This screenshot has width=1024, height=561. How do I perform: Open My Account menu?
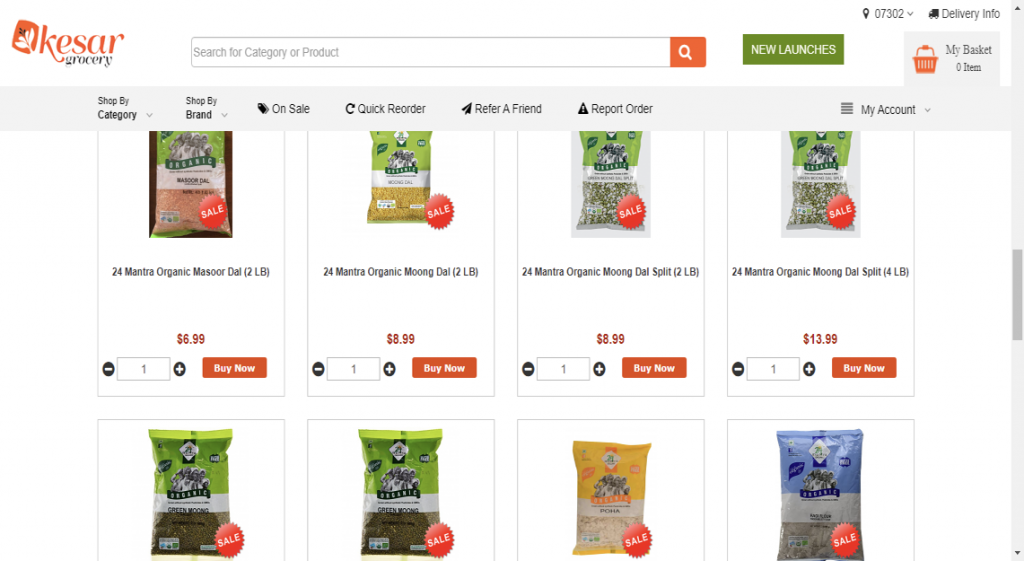pyautogui.click(x=886, y=110)
